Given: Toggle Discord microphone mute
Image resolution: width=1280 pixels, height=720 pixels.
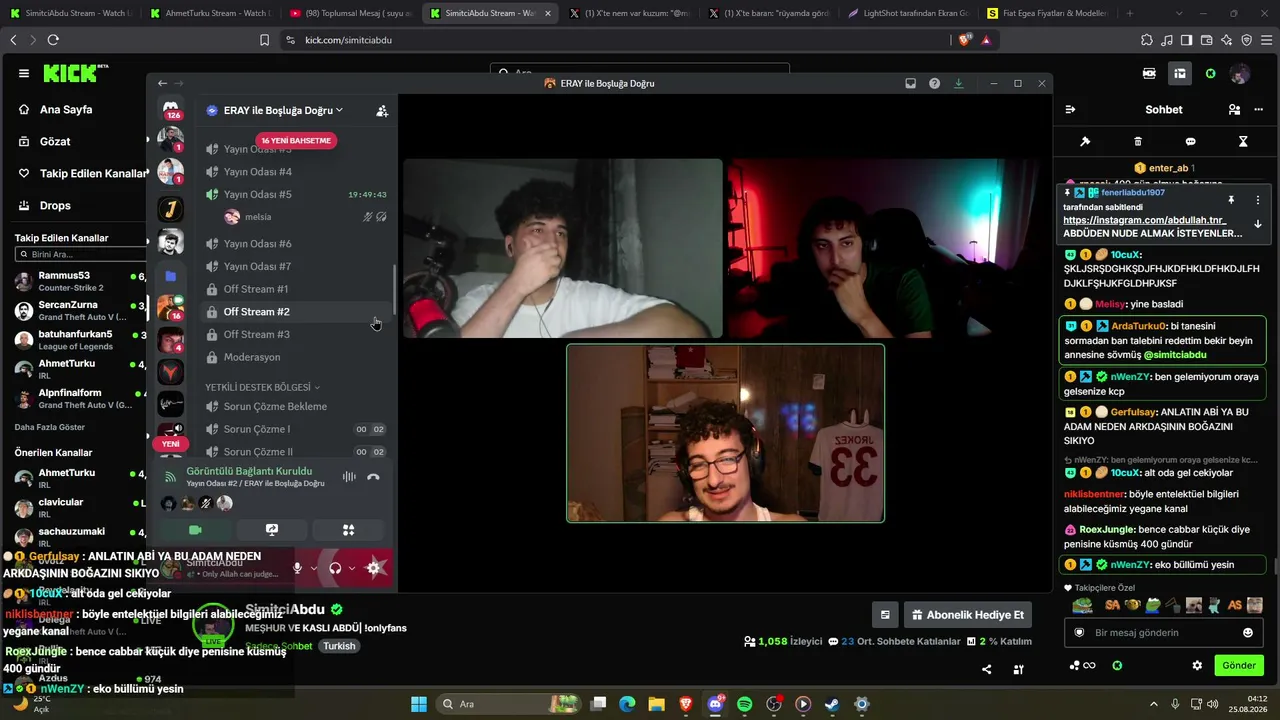Looking at the screenshot, I should pyautogui.click(x=297, y=568).
